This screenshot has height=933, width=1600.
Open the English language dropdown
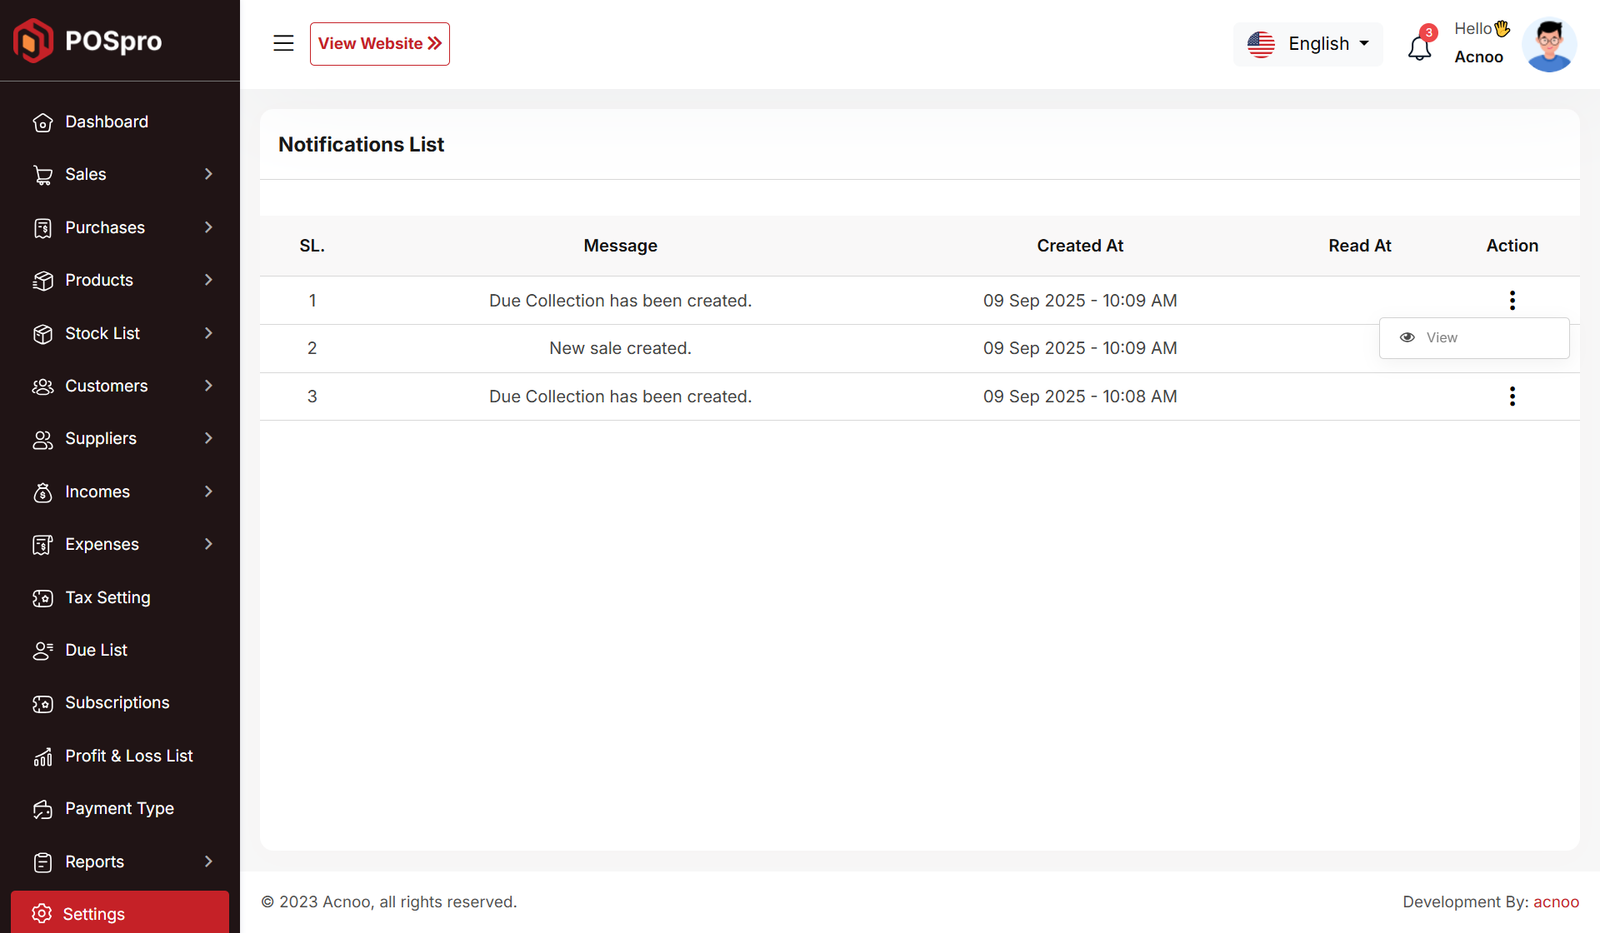pyautogui.click(x=1308, y=44)
